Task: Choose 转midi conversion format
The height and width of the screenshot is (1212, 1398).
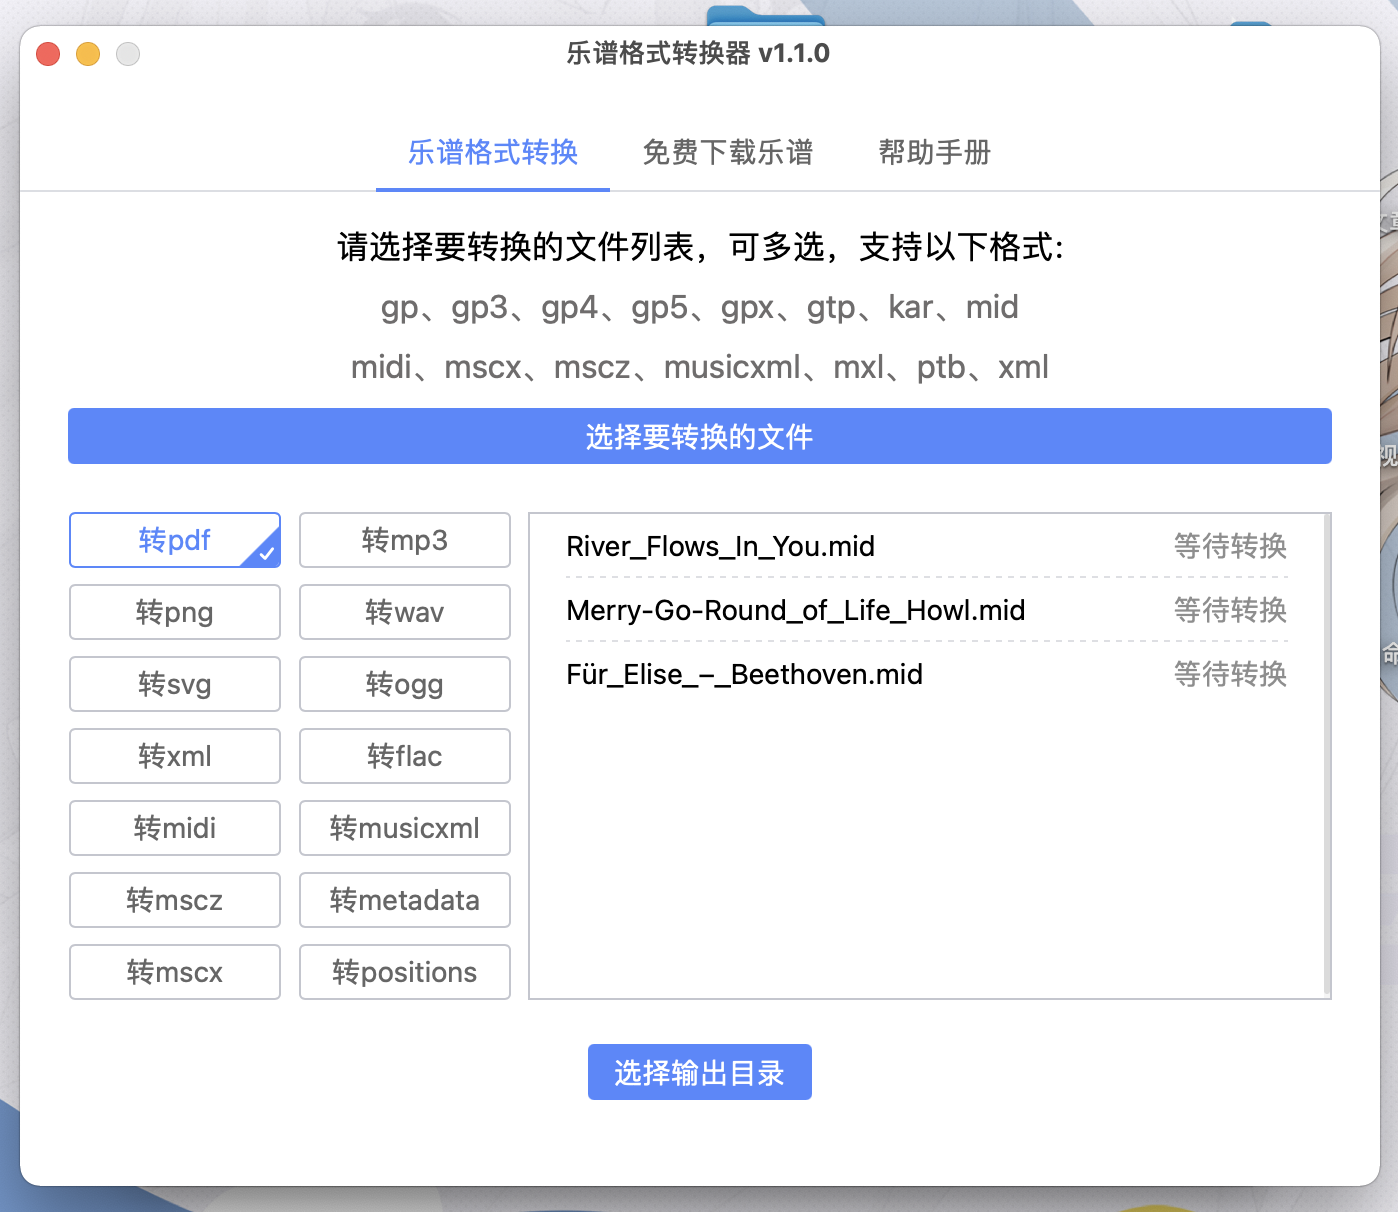Action: point(174,828)
